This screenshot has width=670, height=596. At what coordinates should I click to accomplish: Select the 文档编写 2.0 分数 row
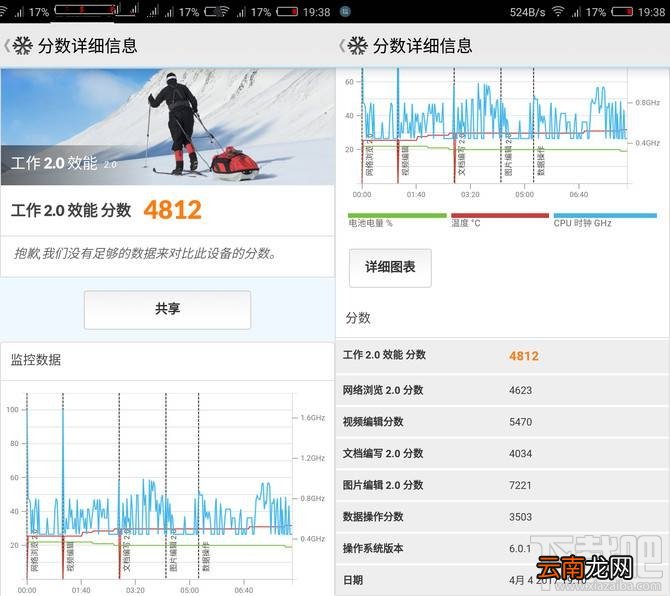click(502, 453)
